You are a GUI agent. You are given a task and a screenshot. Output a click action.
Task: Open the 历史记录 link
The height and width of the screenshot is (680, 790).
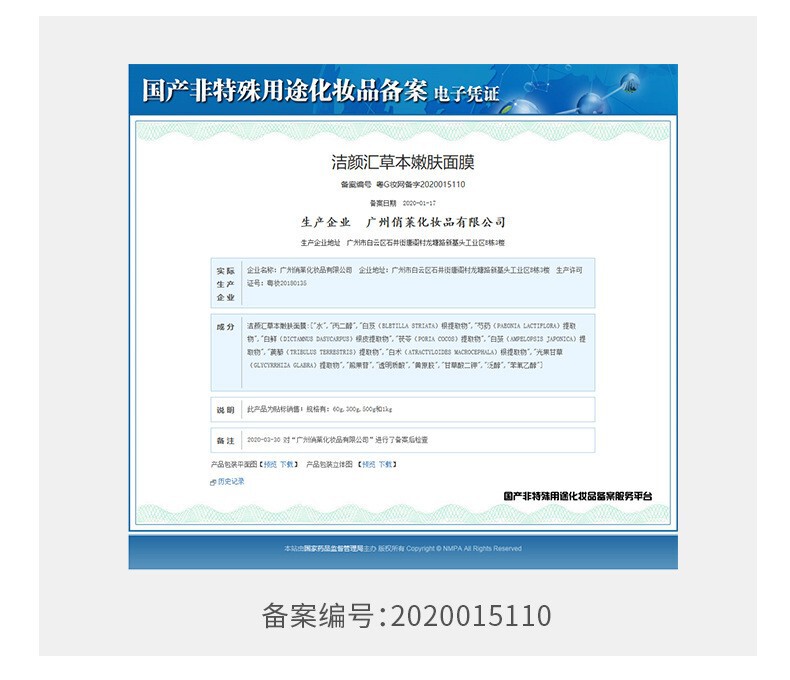click(231, 482)
